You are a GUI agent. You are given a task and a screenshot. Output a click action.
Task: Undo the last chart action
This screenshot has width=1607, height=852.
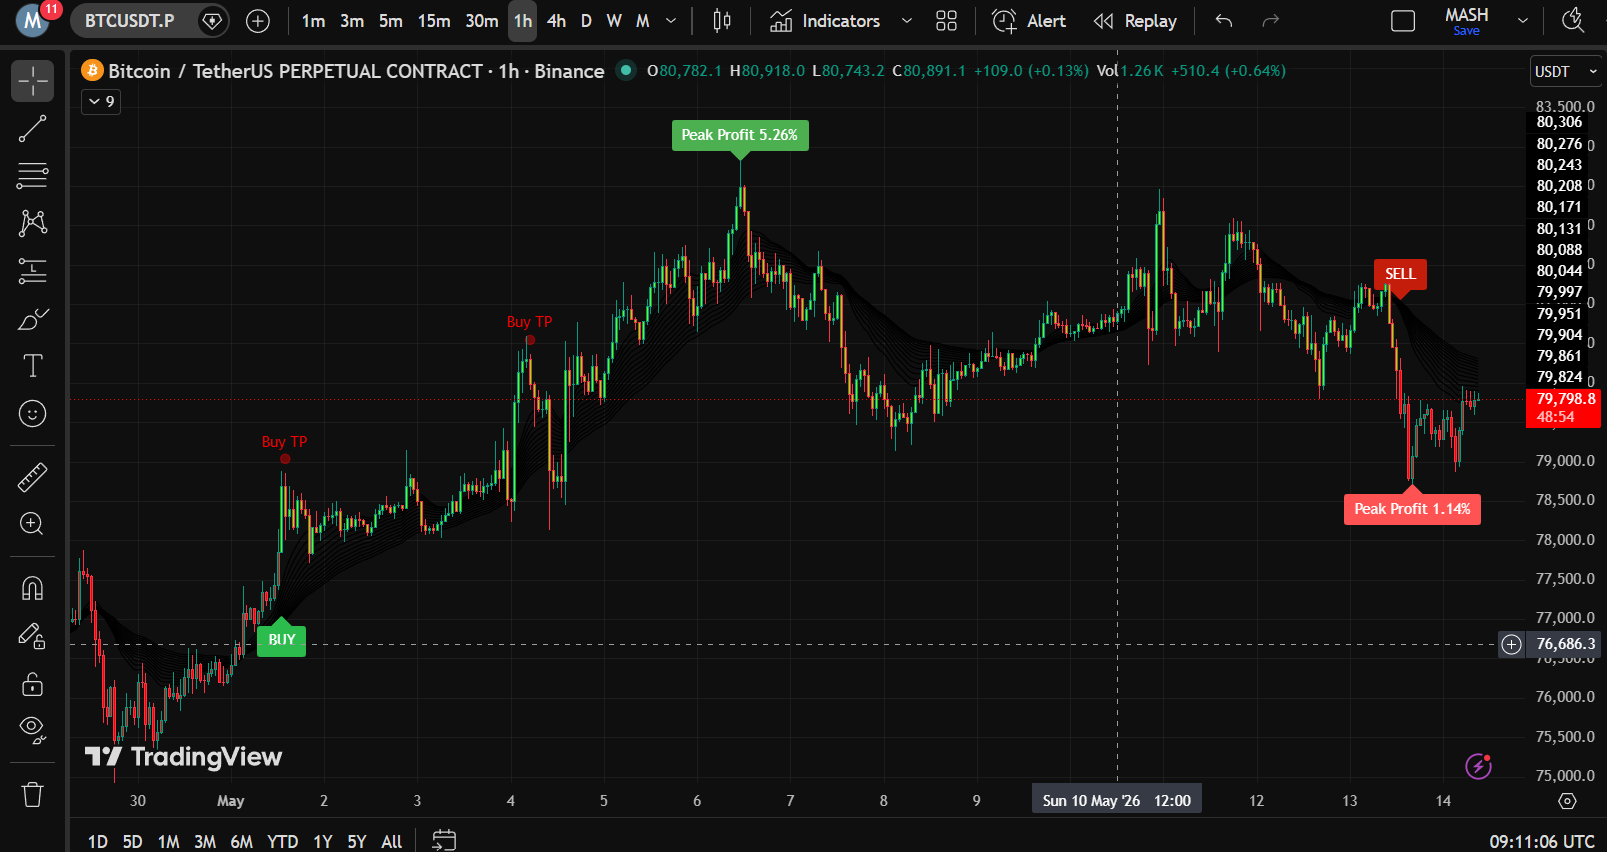(x=1224, y=21)
